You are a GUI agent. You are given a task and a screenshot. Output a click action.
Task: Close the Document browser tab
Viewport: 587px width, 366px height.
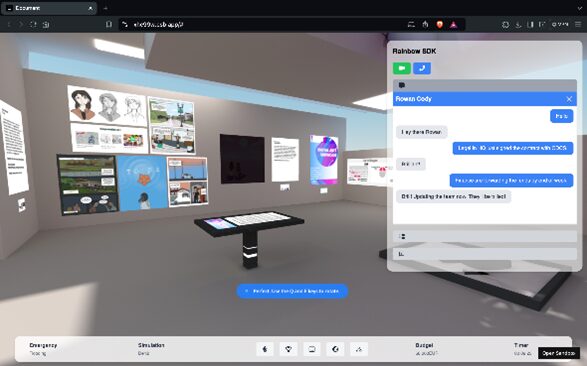tap(90, 8)
